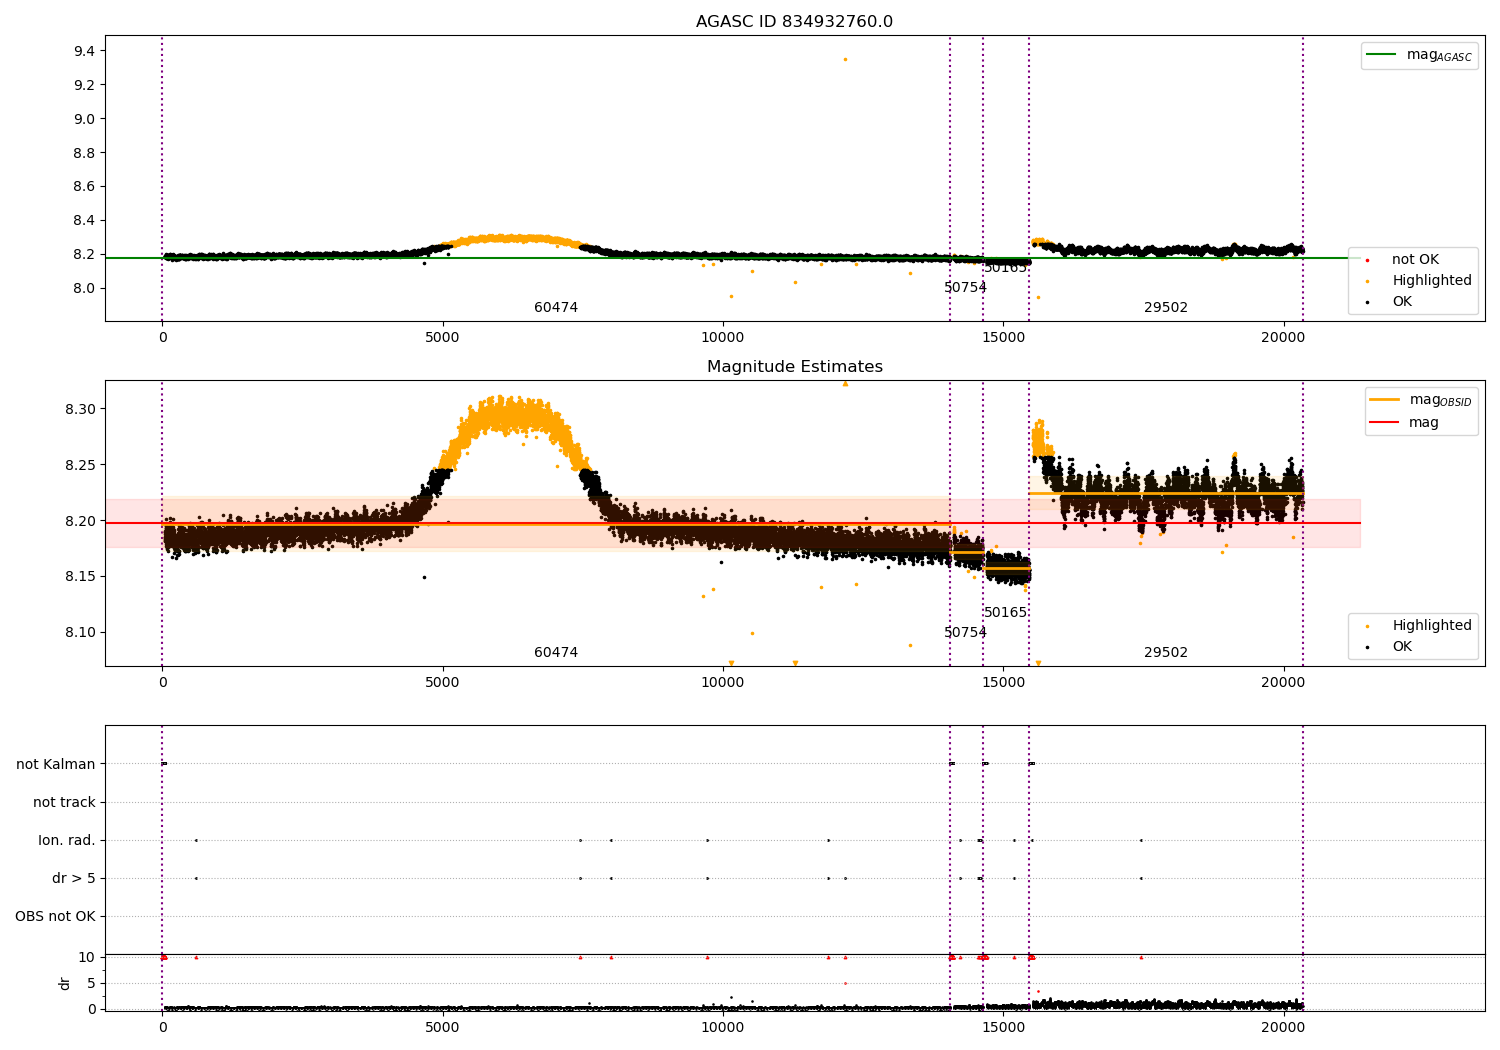Image resolution: width=1500 pixels, height=1050 pixels.
Task: Click obsid label 29502 in Magnitude Estimates plot
Action: pos(1166,653)
